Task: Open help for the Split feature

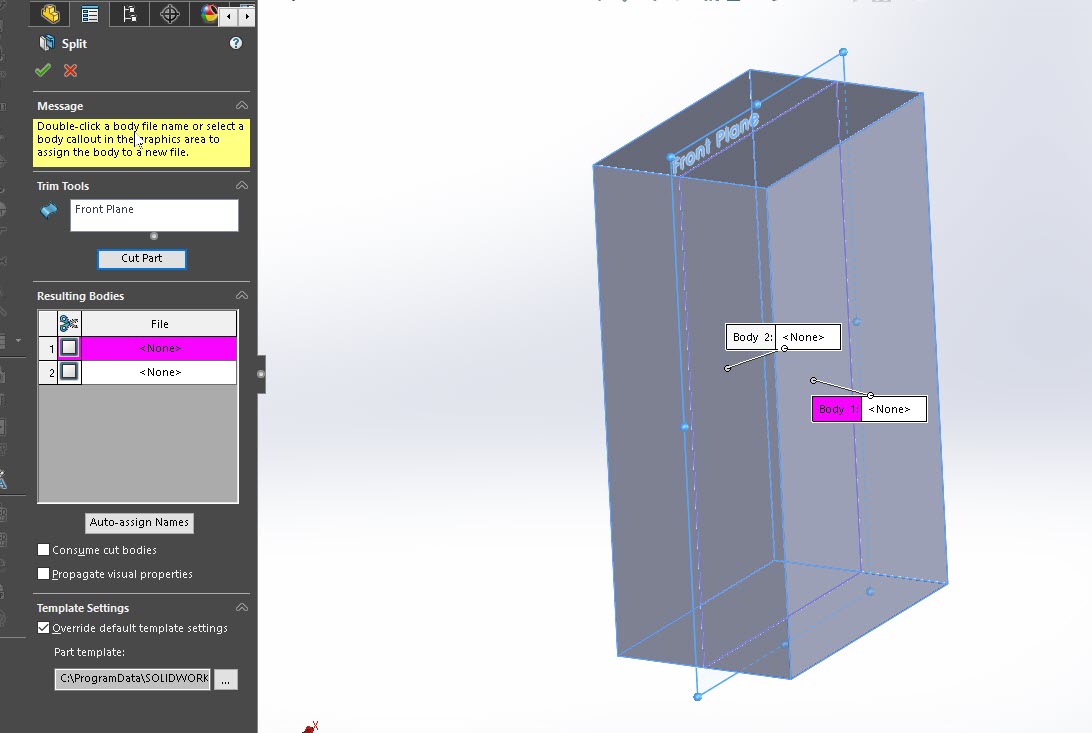Action: pyautogui.click(x=236, y=43)
